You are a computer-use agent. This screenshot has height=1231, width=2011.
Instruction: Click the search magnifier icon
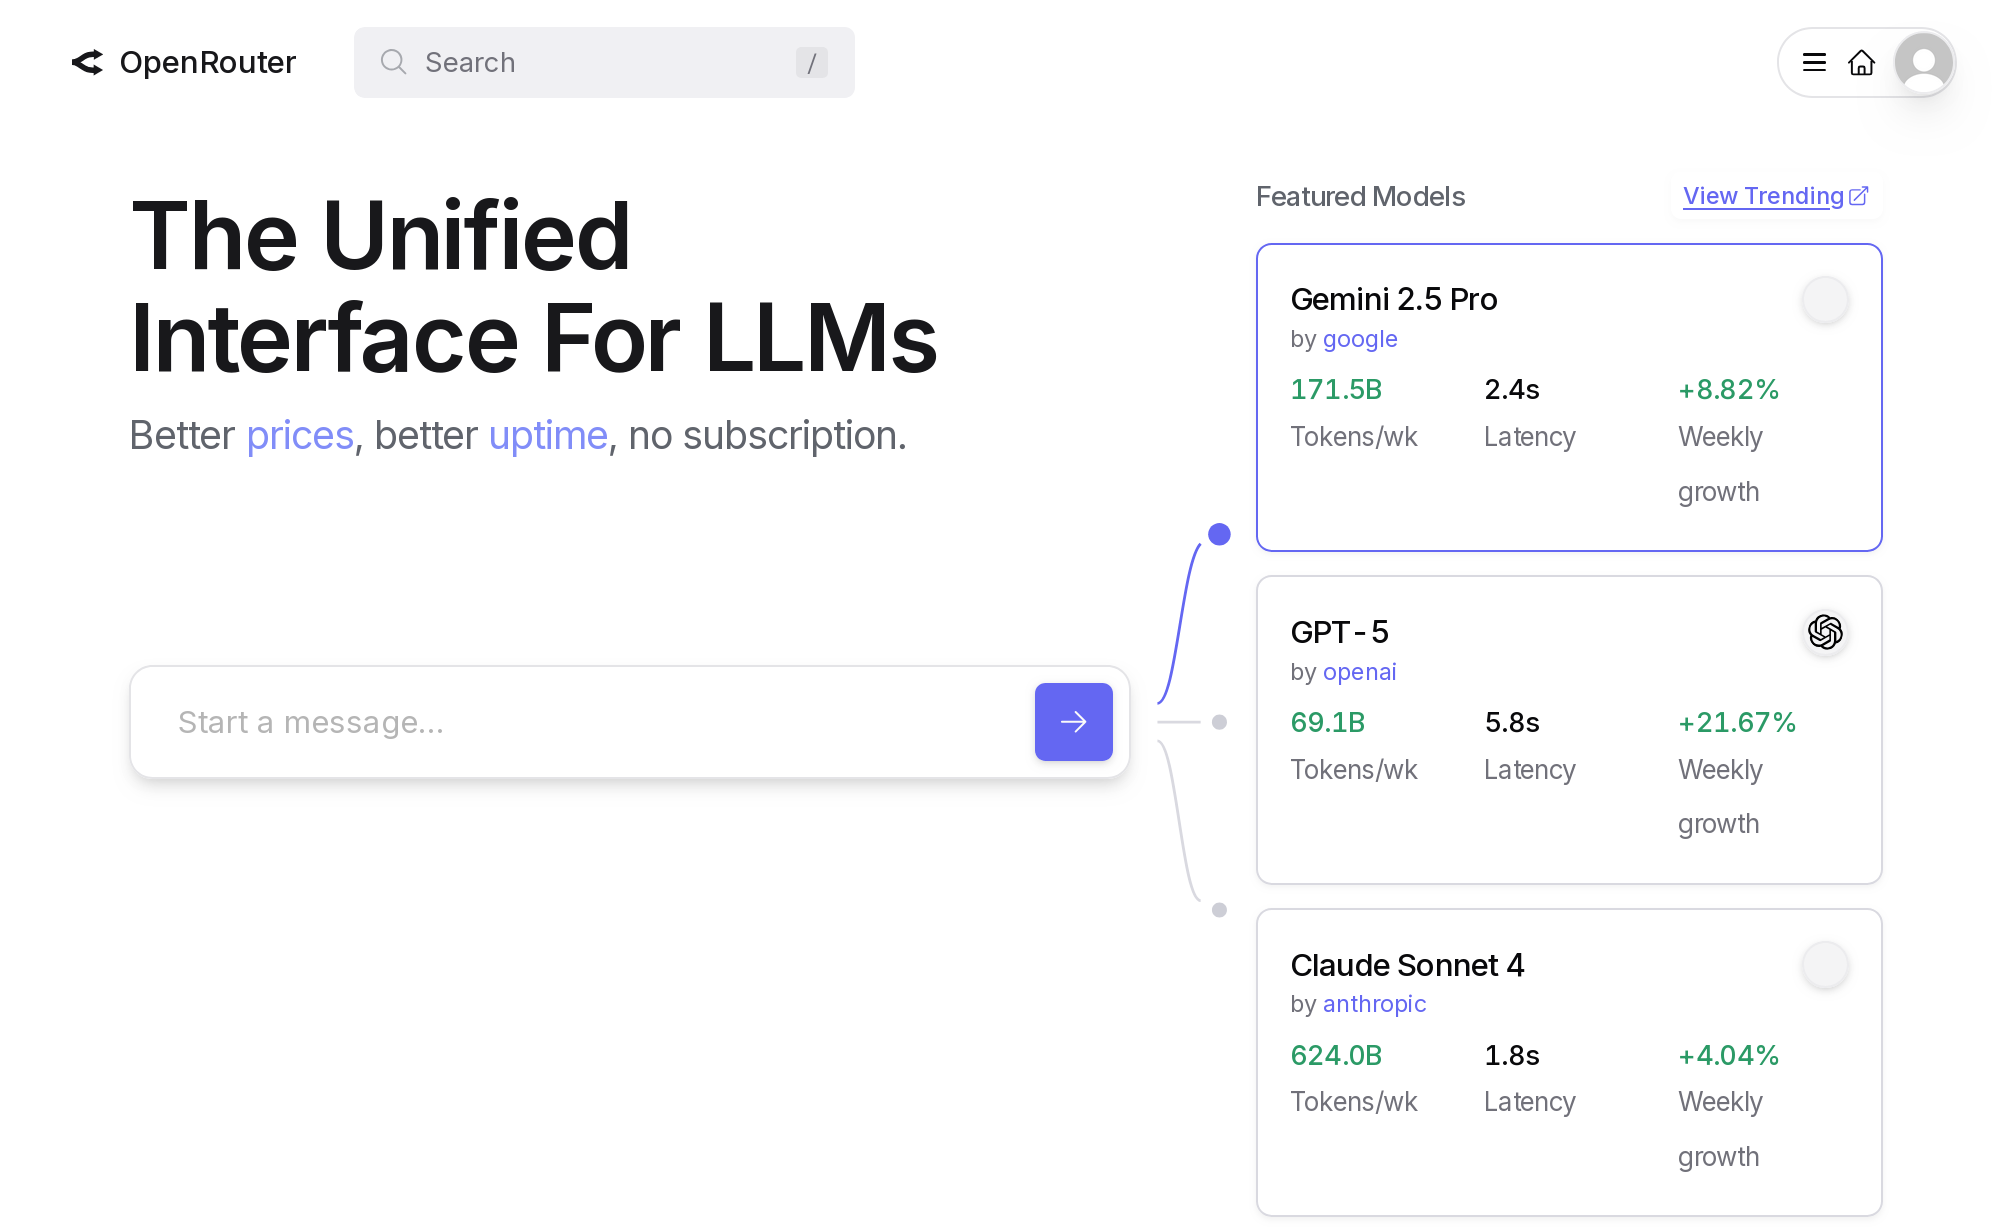[x=393, y=62]
